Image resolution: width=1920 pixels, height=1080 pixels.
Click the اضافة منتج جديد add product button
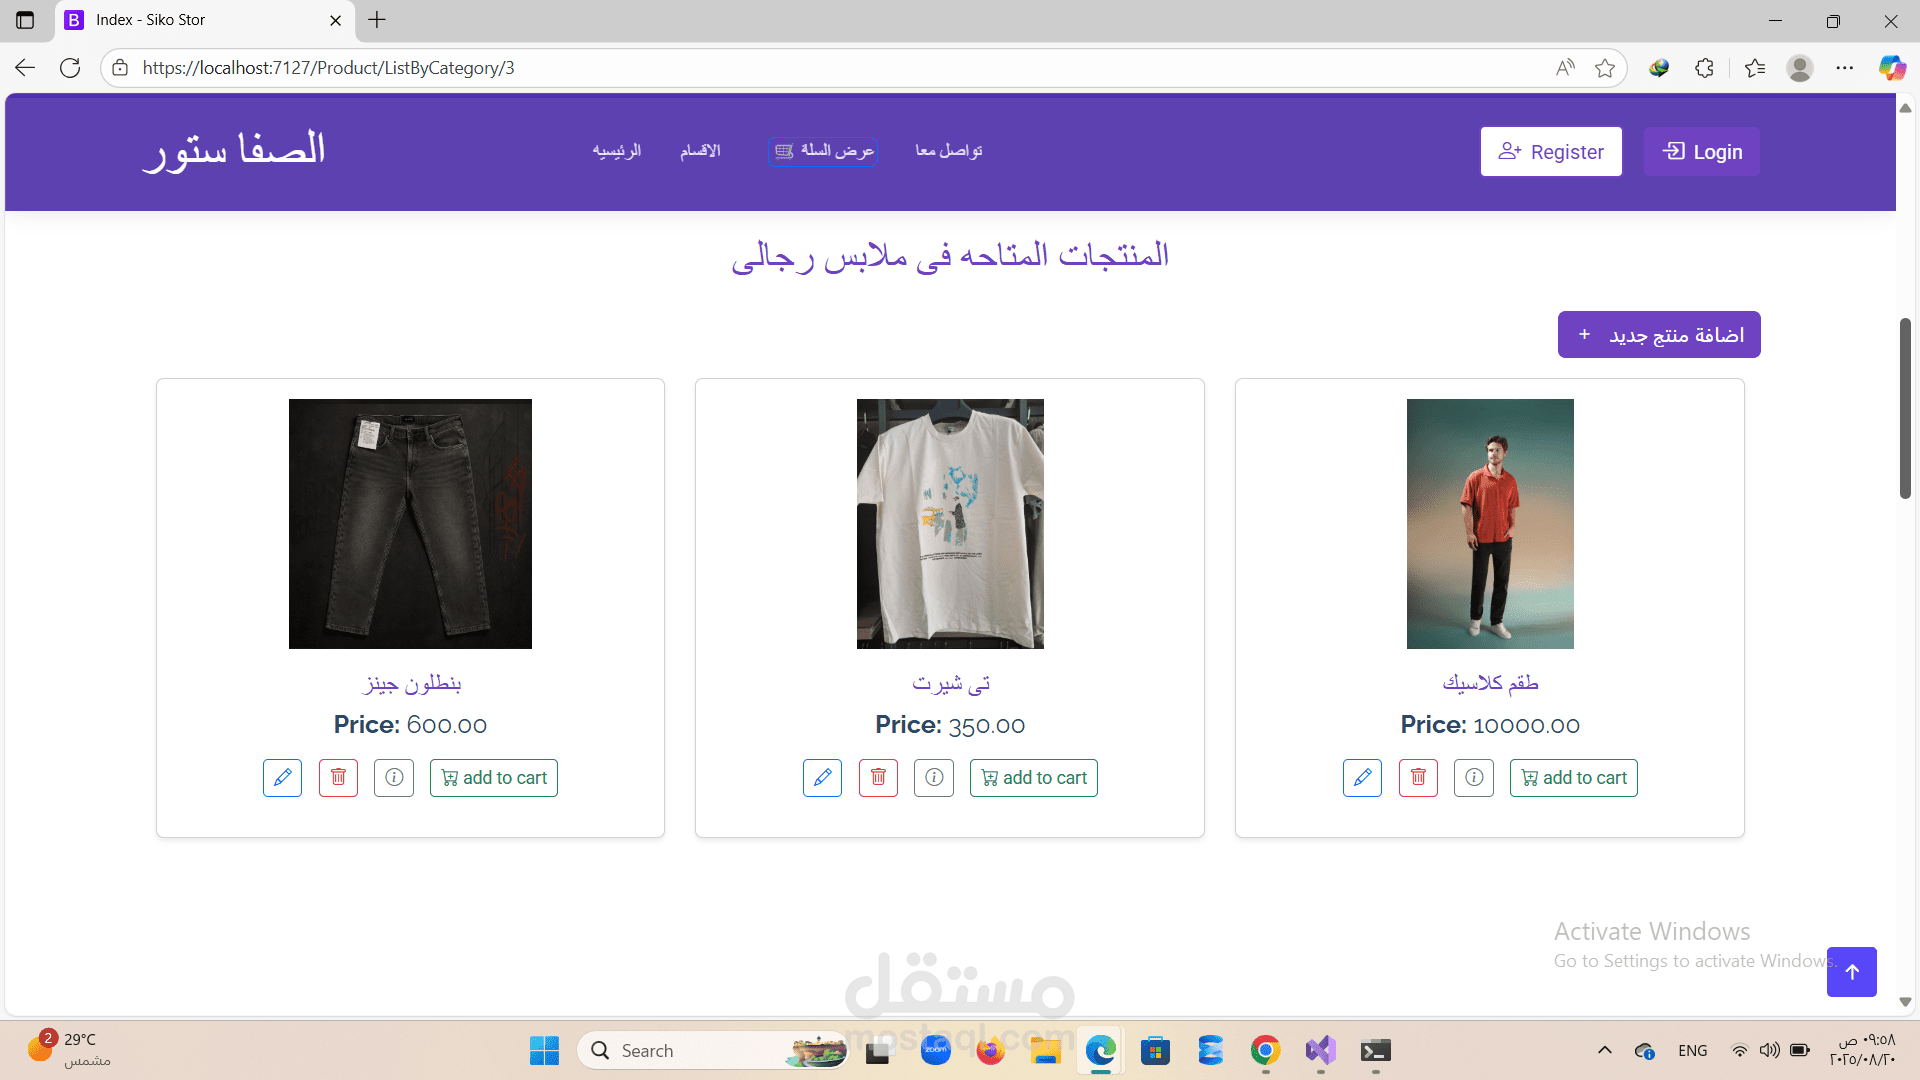(x=1659, y=335)
